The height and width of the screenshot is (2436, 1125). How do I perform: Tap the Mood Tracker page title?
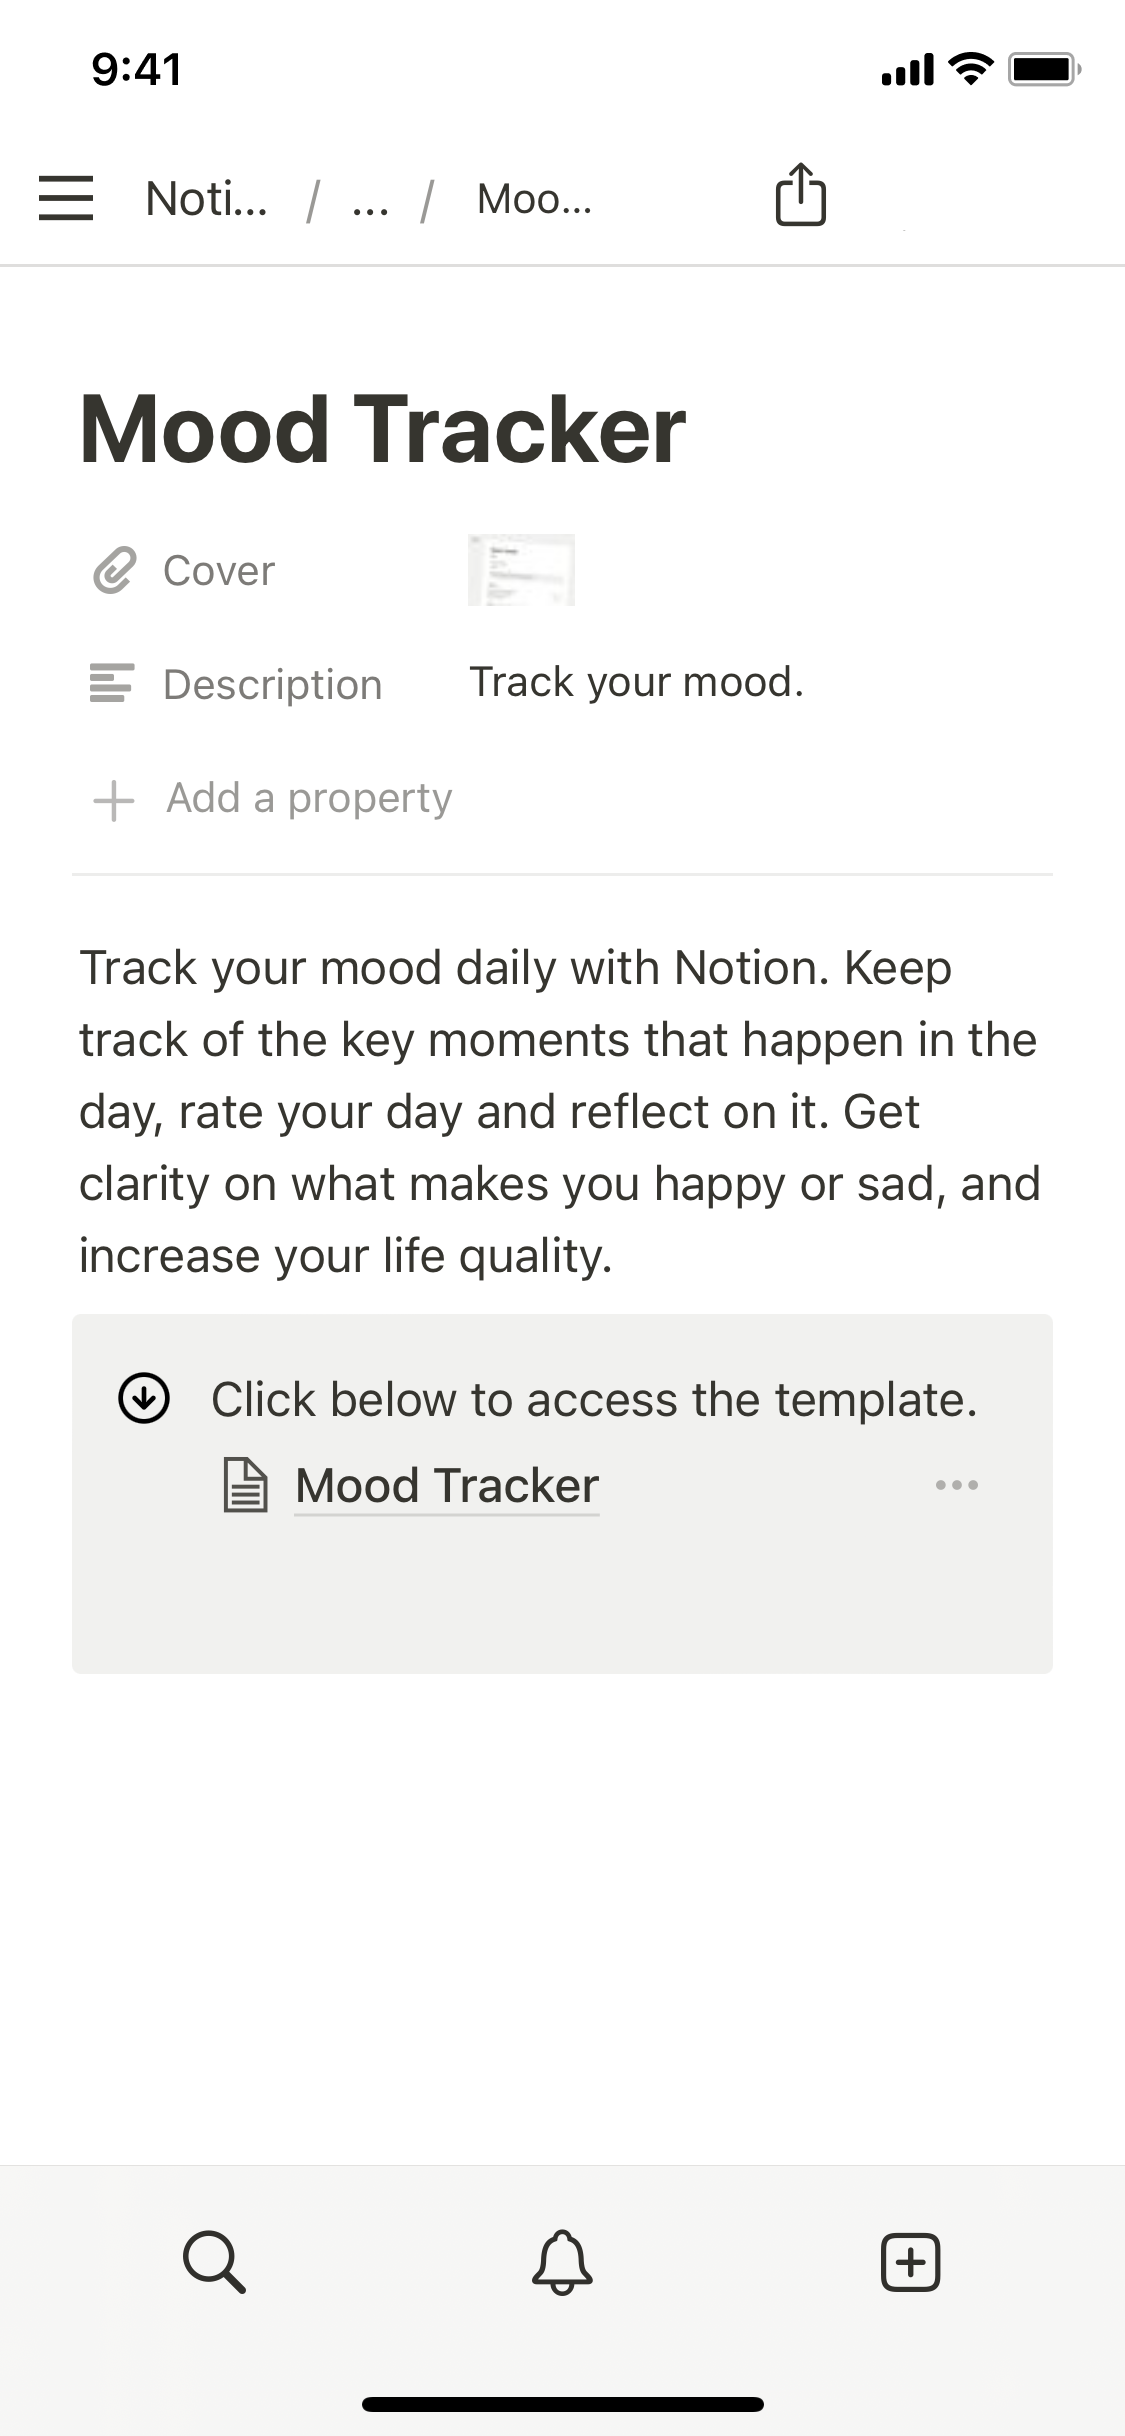coord(382,429)
